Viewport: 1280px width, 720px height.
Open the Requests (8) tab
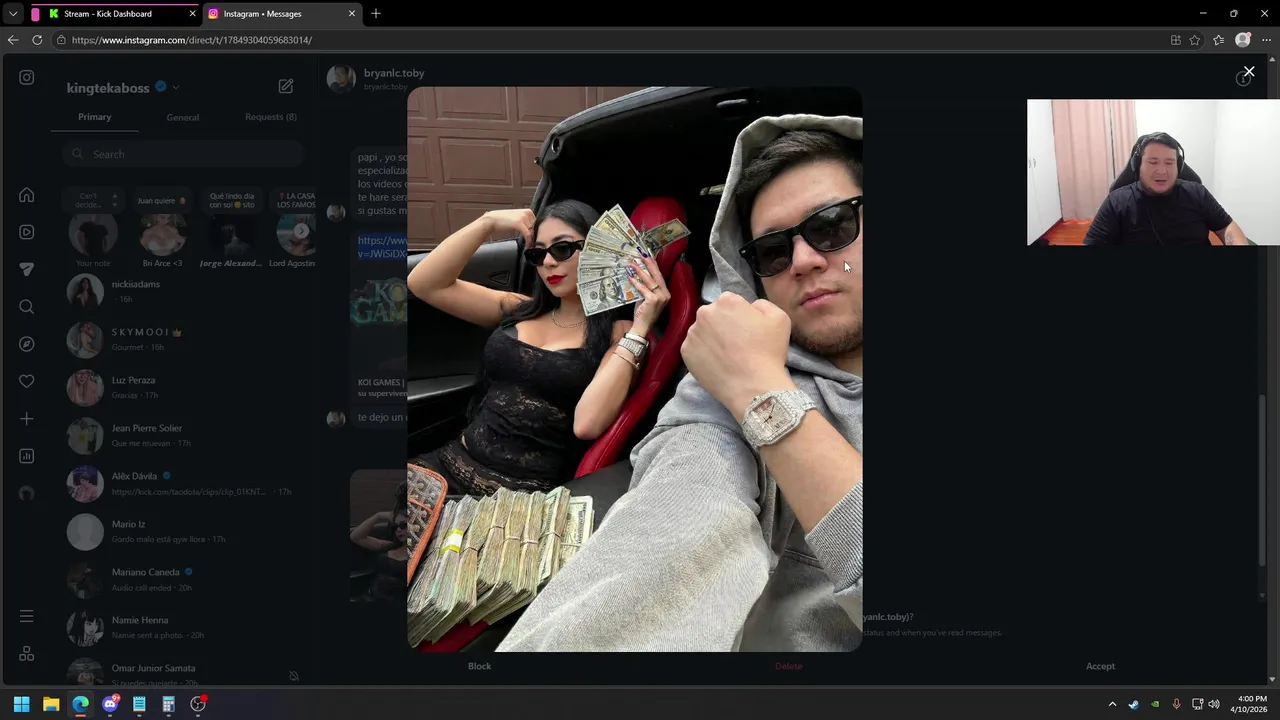[271, 117]
